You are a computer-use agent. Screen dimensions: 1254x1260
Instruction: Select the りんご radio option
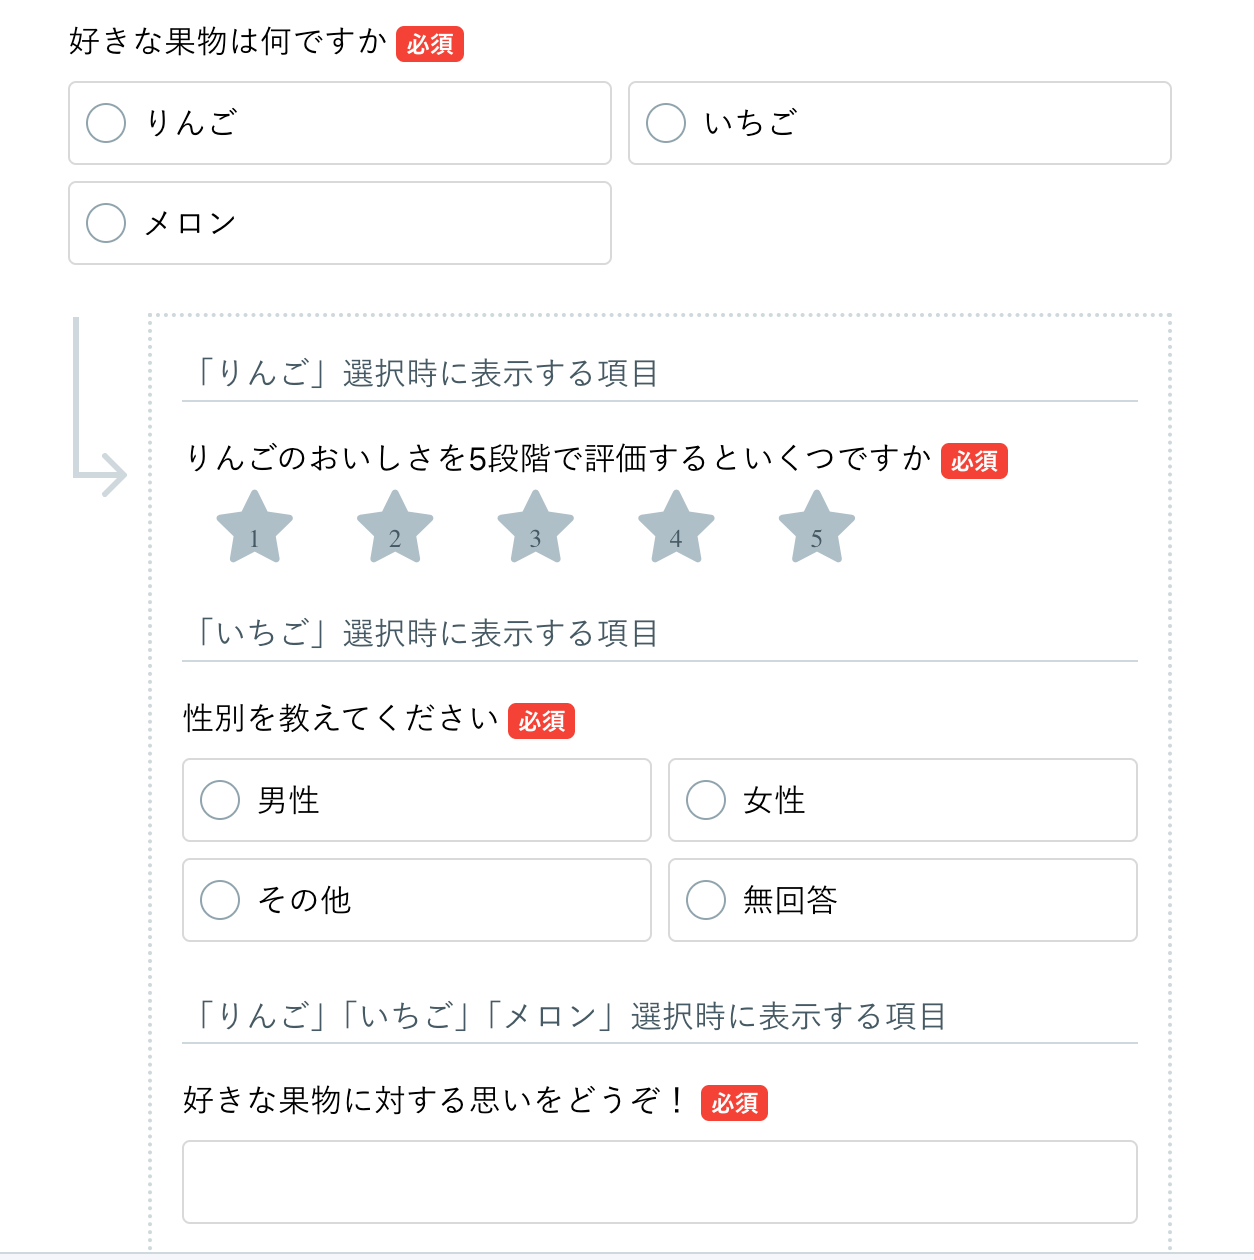tap(106, 123)
